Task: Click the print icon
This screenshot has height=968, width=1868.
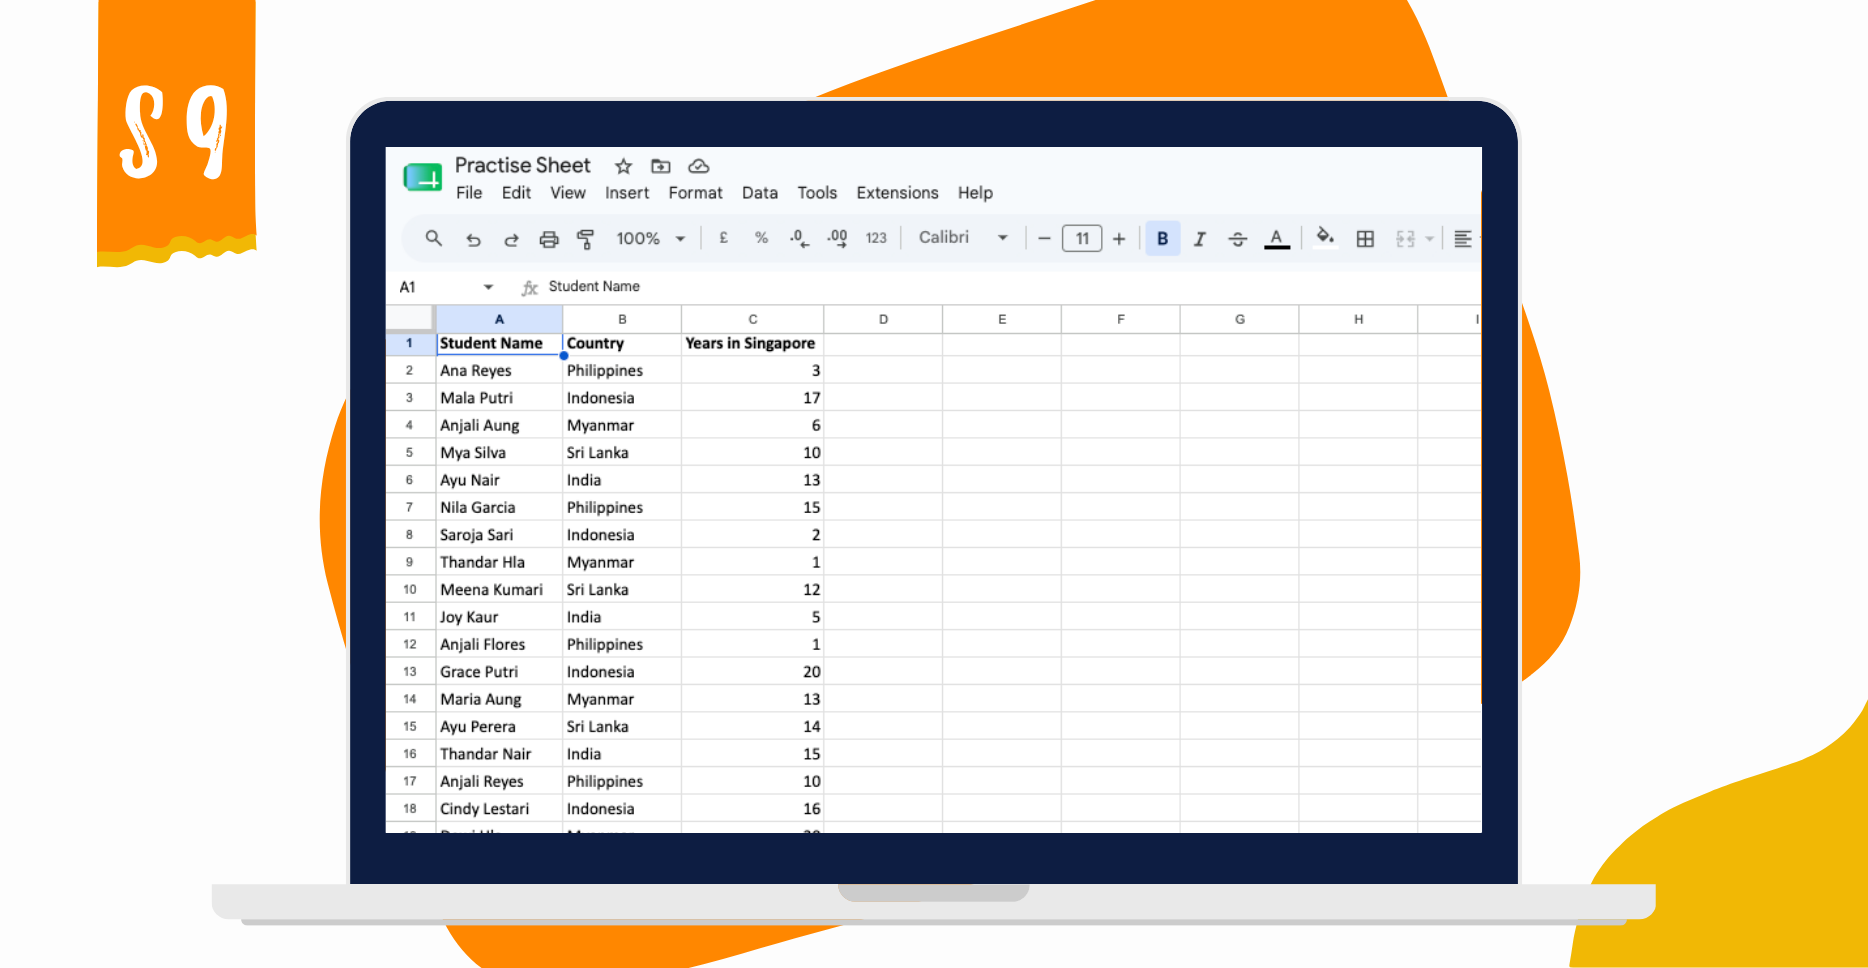Action: (548, 239)
